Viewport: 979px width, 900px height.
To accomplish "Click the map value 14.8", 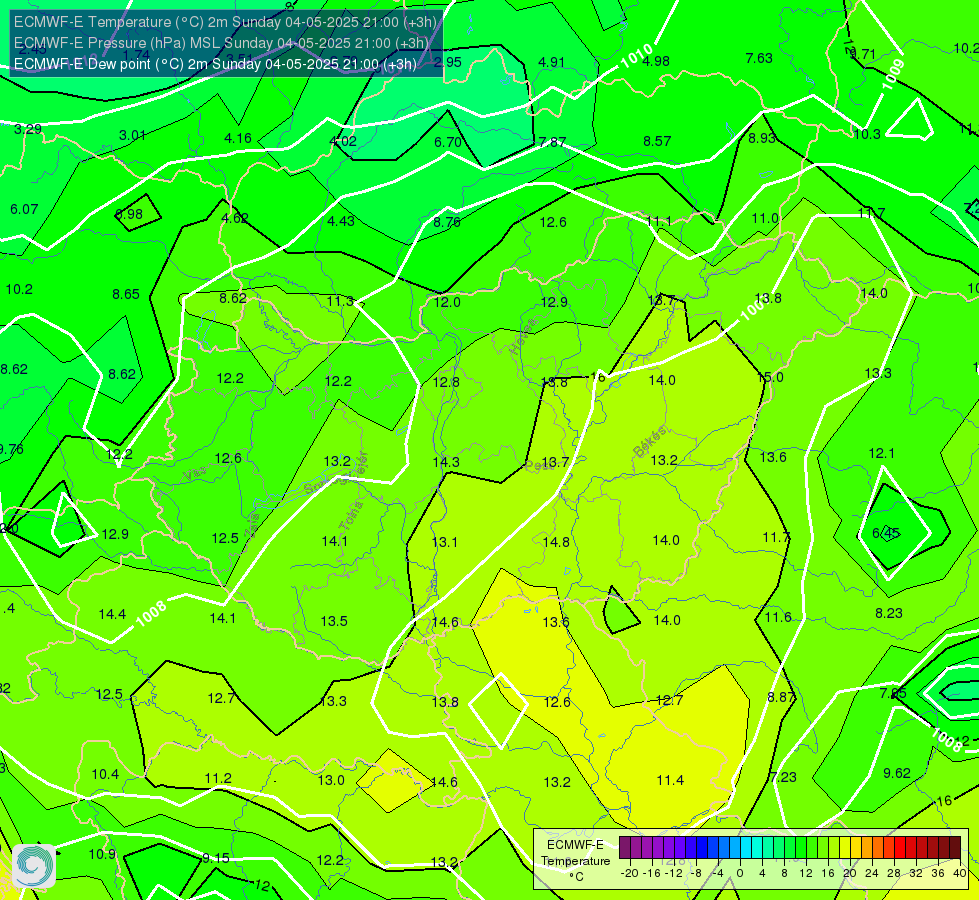I will pos(556,542).
